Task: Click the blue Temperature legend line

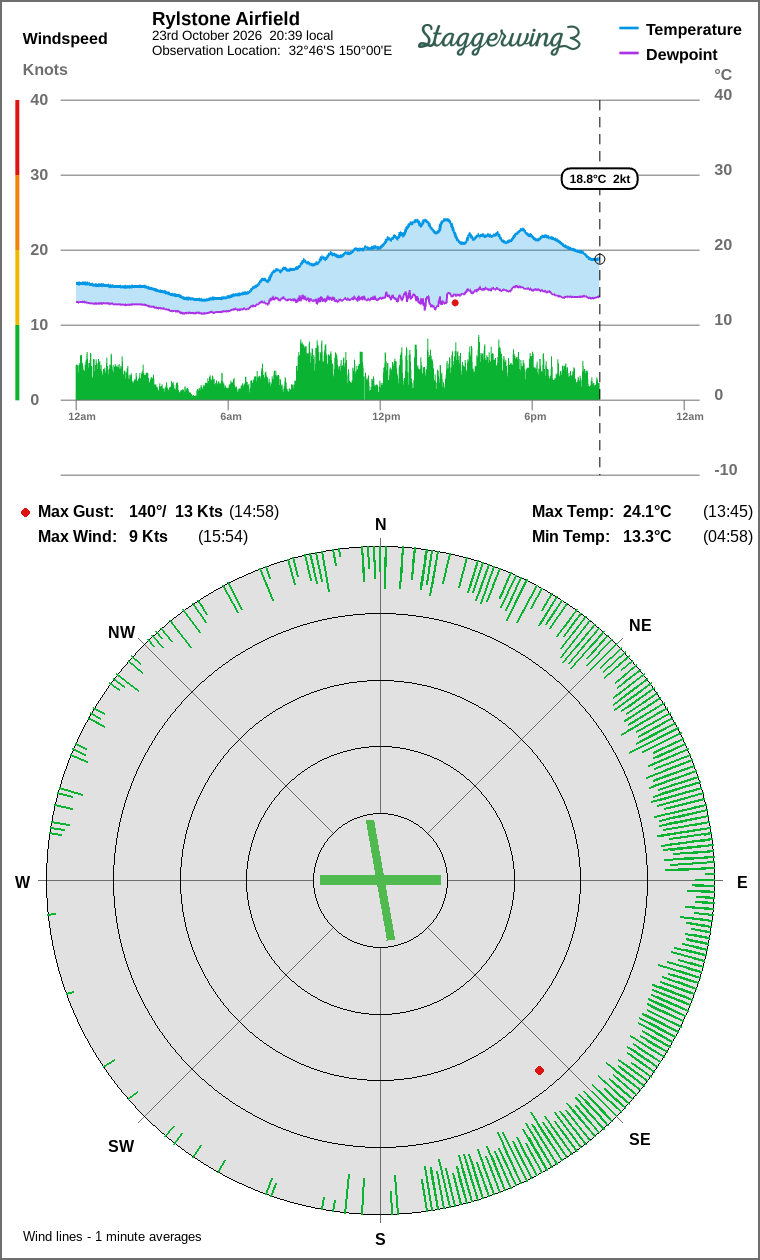Action: pos(629,29)
